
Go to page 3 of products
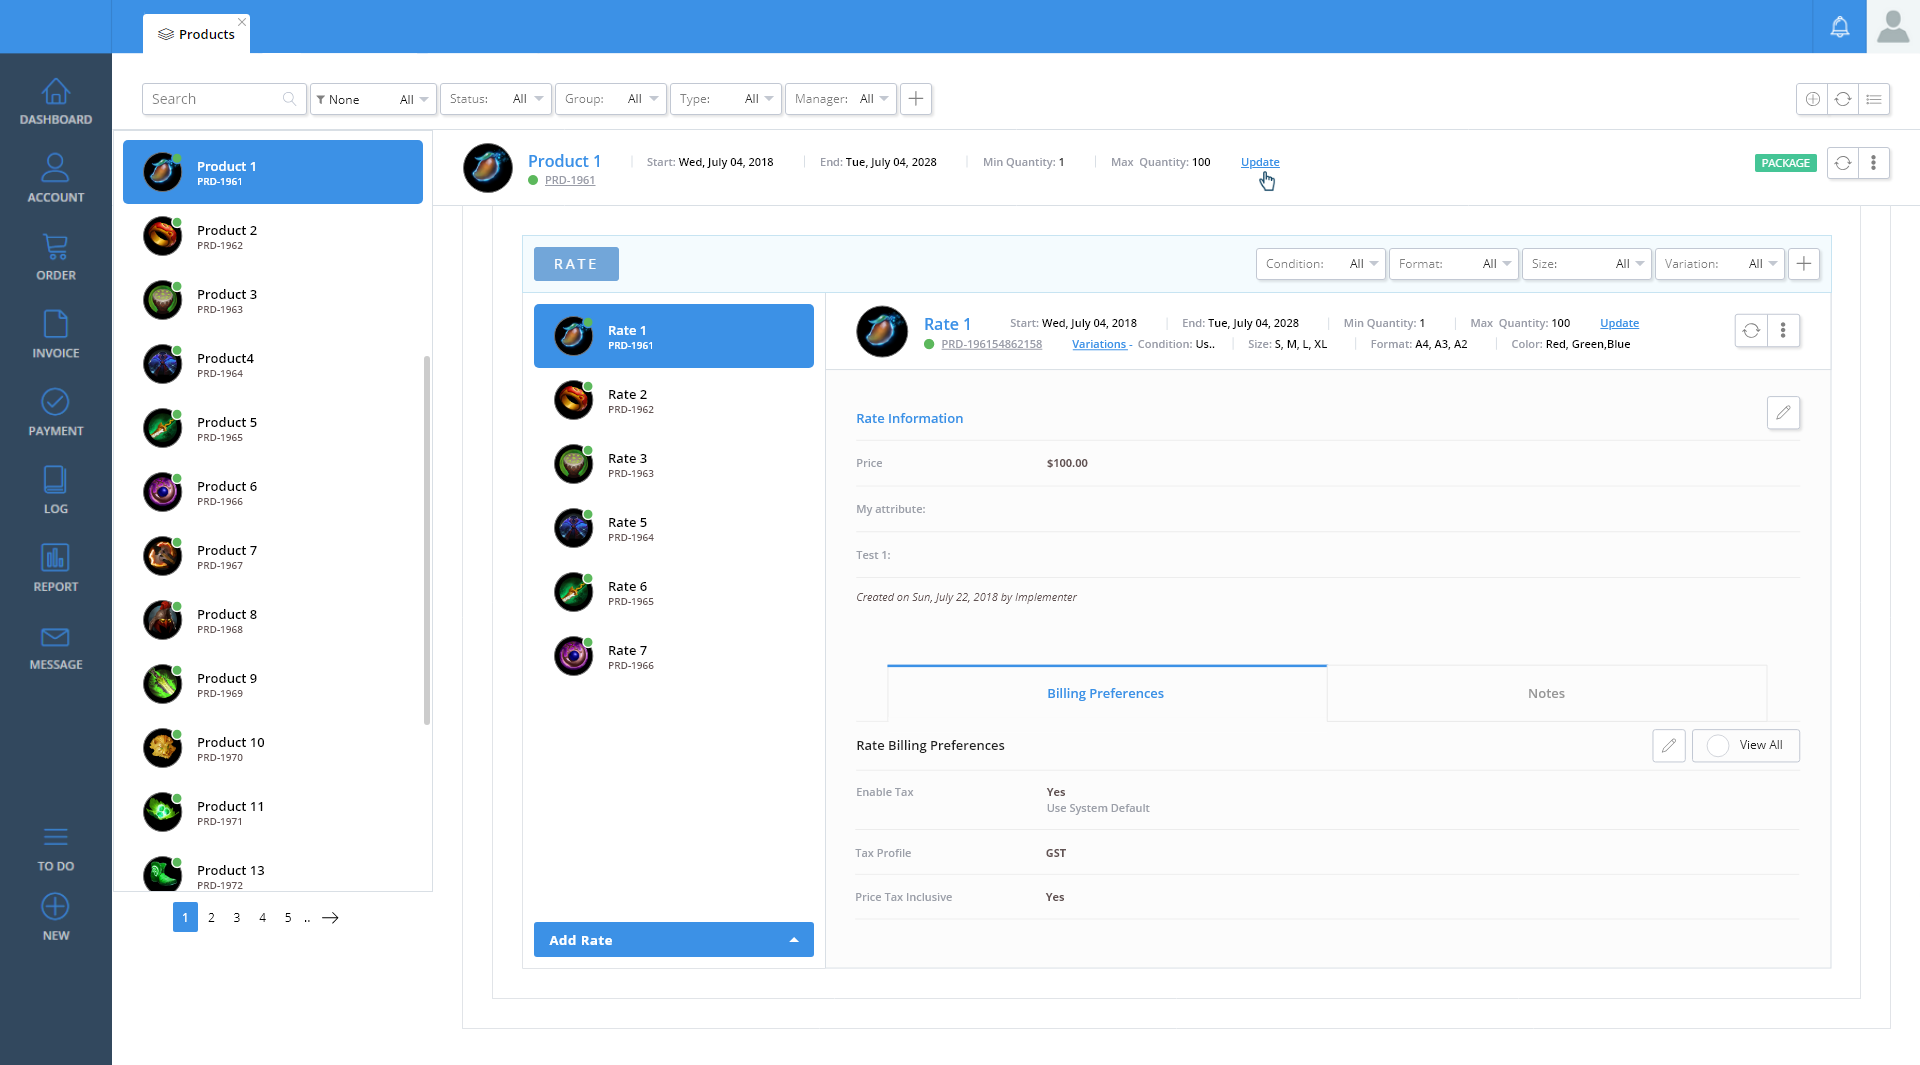[237, 918]
